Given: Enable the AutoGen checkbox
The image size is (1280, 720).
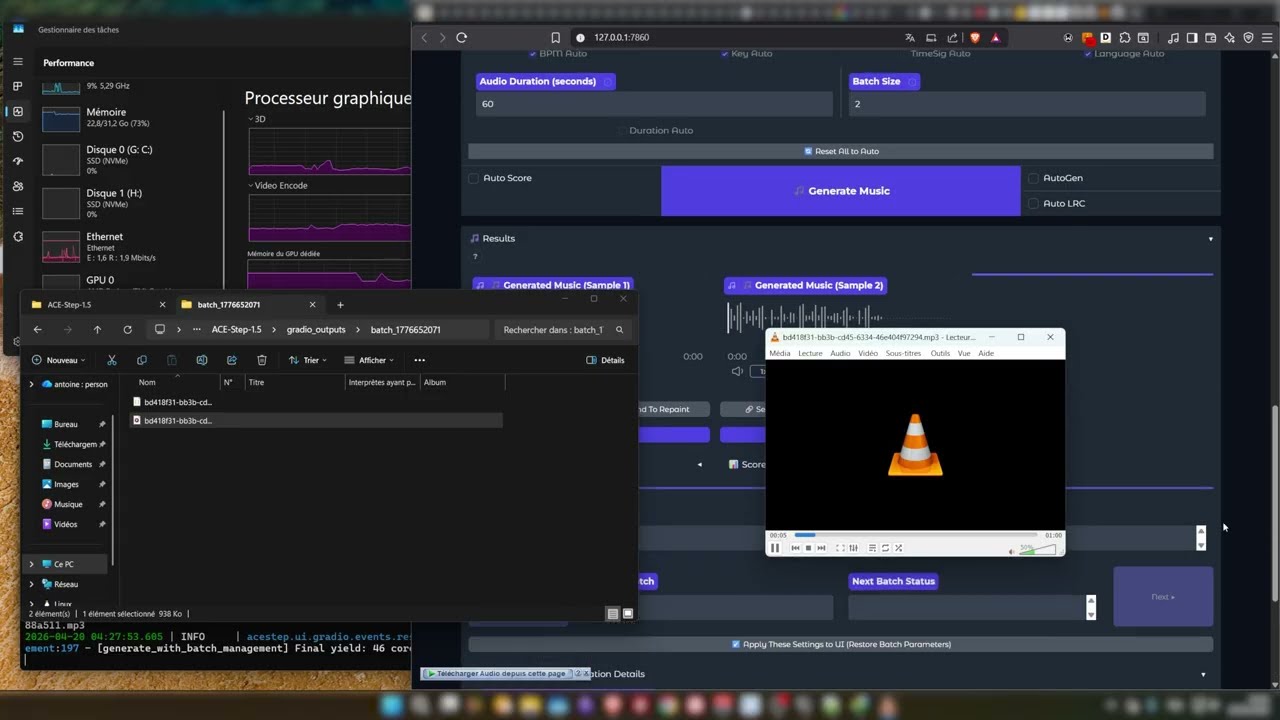Looking at the screenshot, I should click(1033, 178).
